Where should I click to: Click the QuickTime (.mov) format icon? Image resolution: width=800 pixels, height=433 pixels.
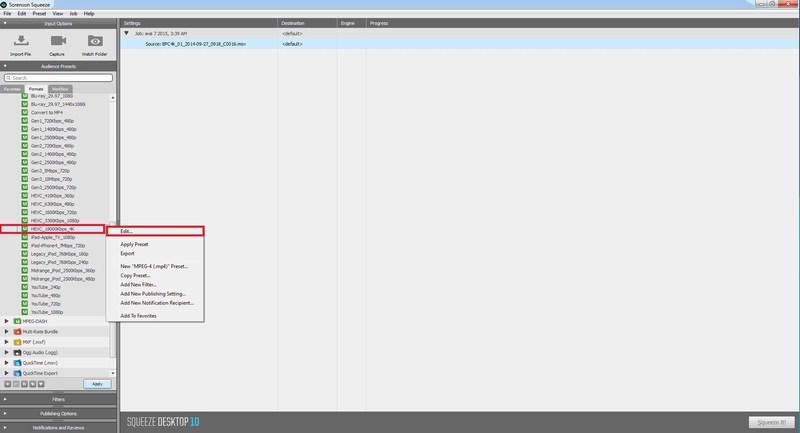click(17, 363)
